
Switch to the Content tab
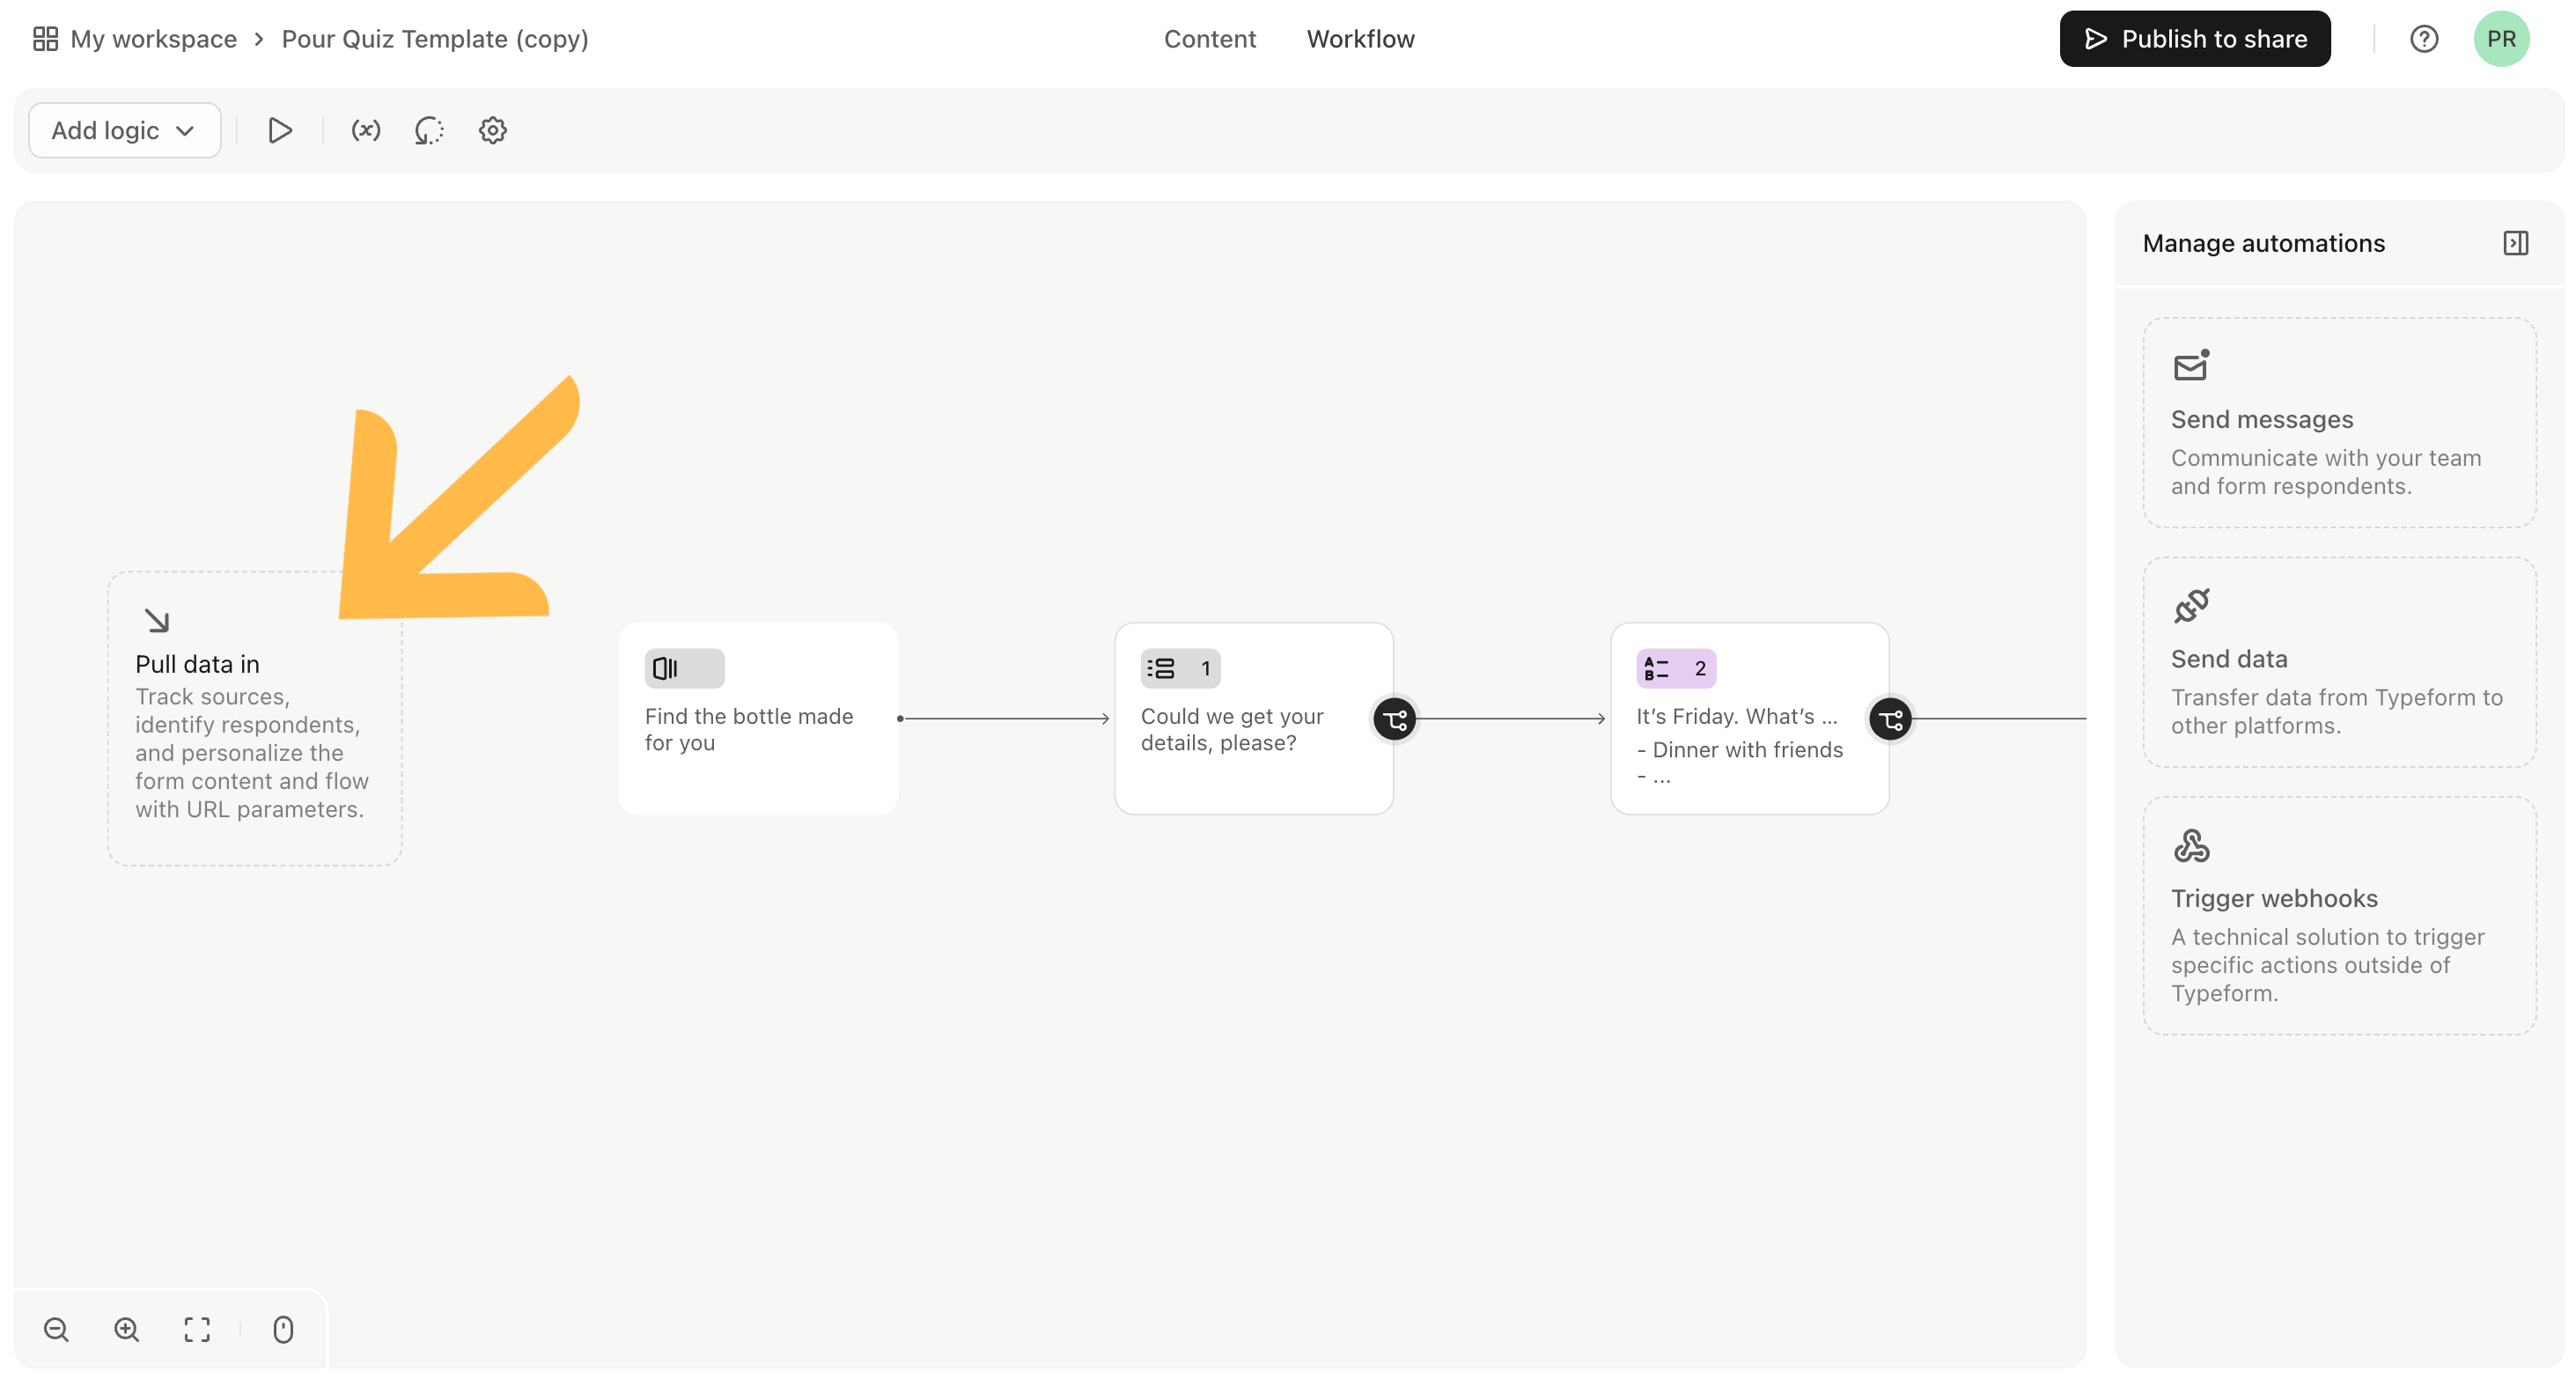pyautogui.click(x=1209, y=39)
